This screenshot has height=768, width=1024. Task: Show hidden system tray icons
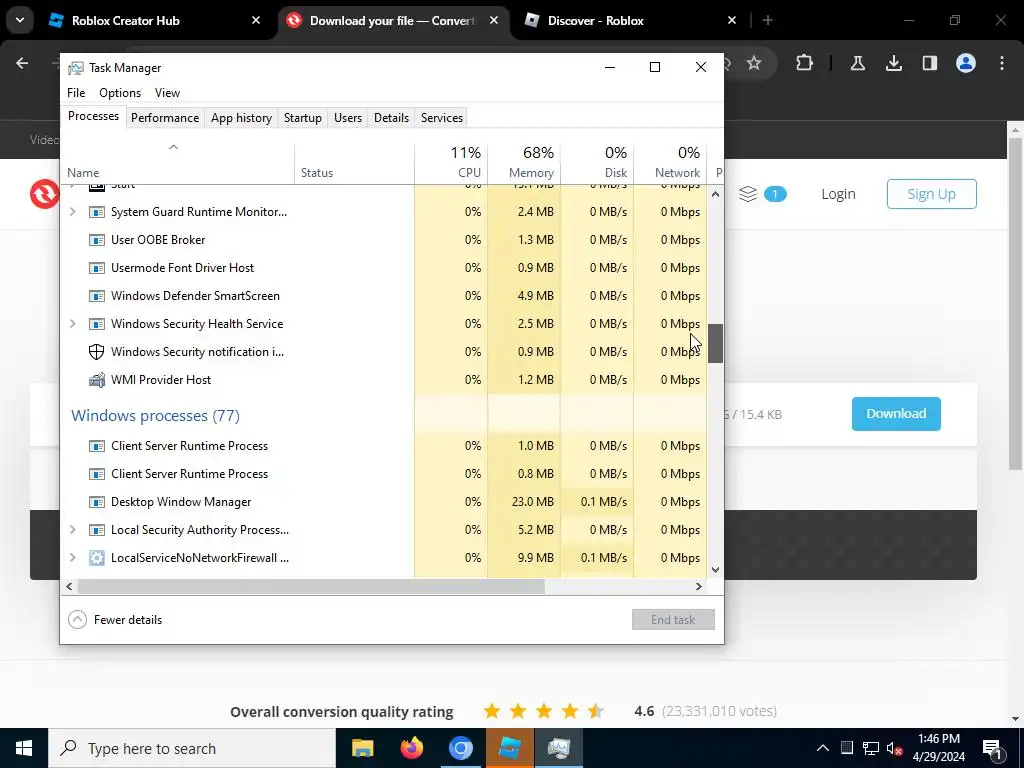(823, 748)
